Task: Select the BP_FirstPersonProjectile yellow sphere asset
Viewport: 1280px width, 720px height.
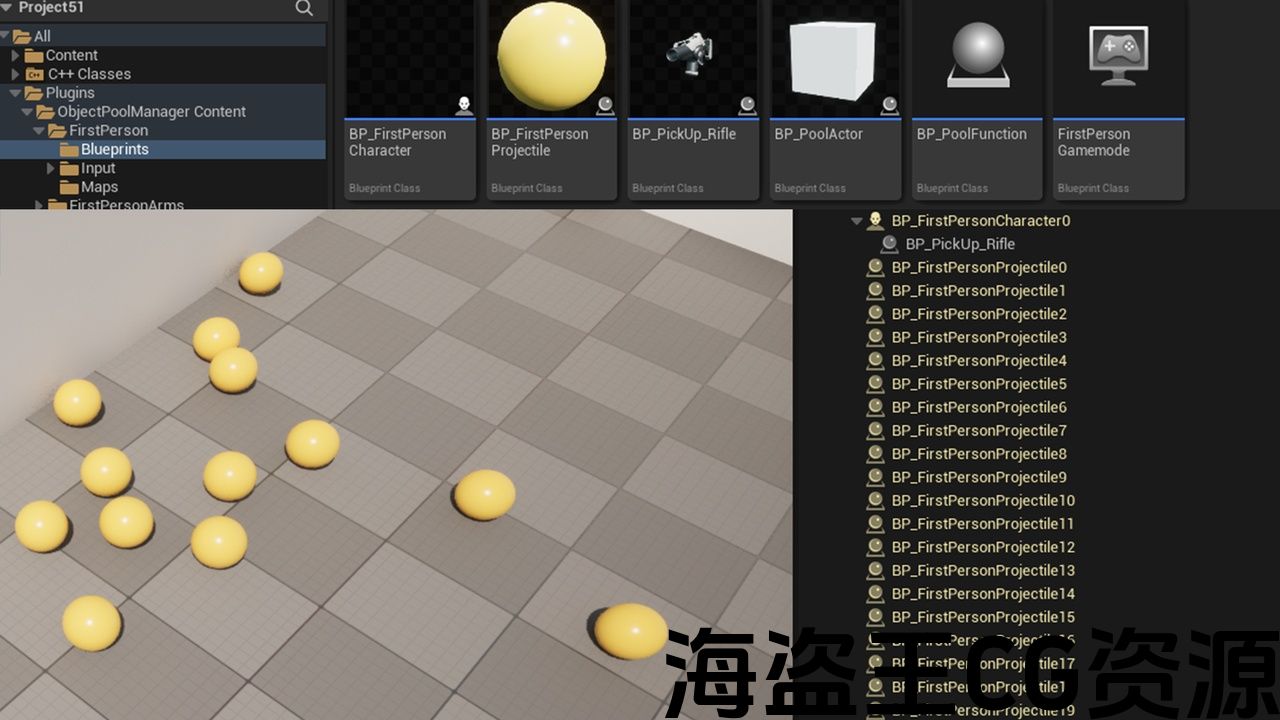Action: coord(552,58)
